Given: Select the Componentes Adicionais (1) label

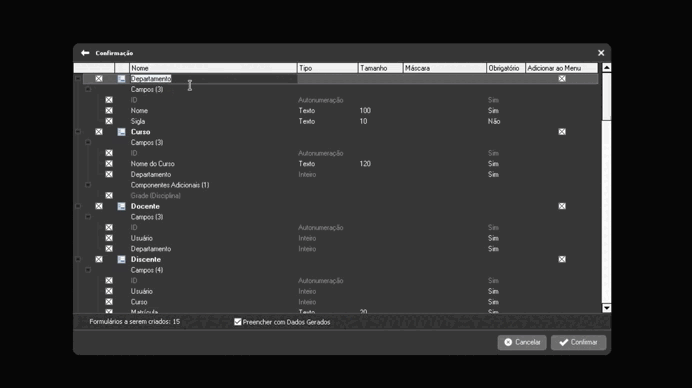Looking at the screenshot, I should coord(170,185).
